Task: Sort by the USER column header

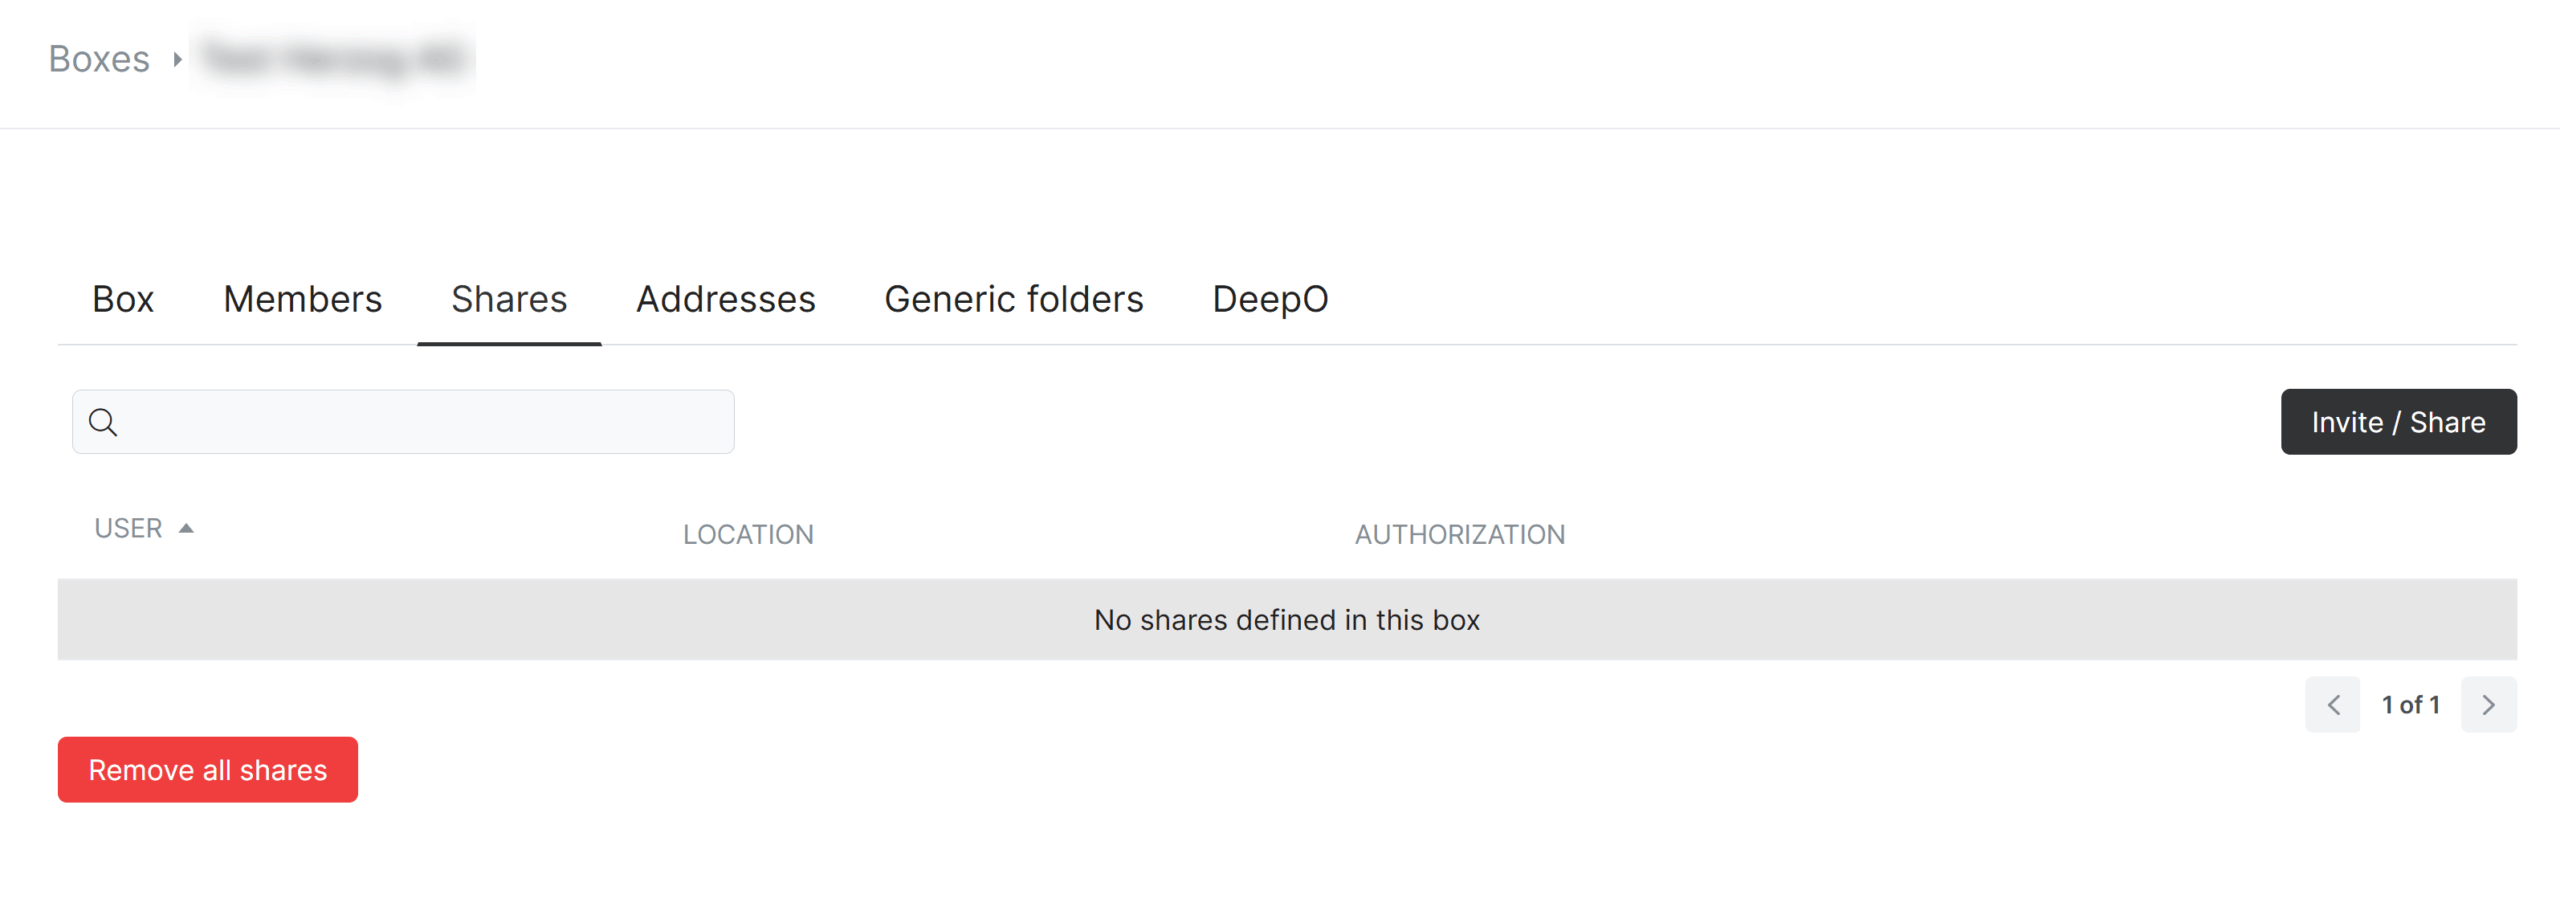Action: coord(128,528)
